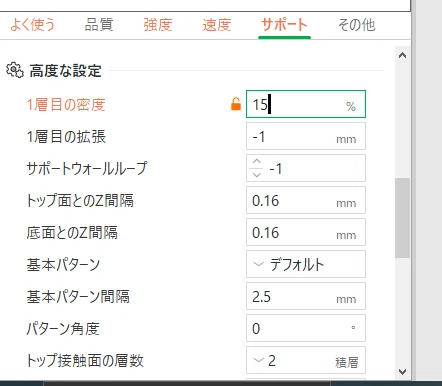442x386 pixels.
Task: Switch to the 品質 tab
Action: [99, 25]
